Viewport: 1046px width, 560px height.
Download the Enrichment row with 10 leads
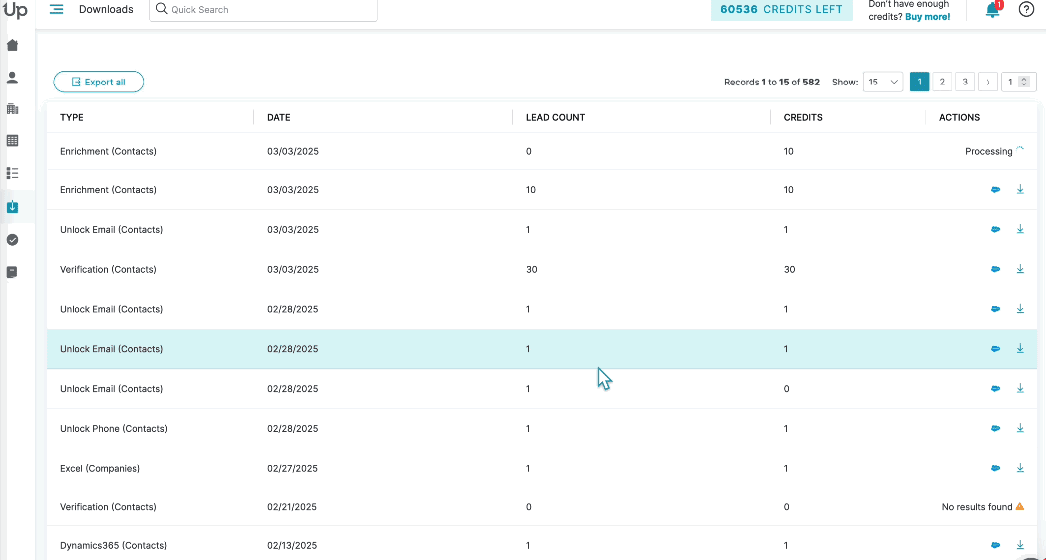tap(1020, 190)
